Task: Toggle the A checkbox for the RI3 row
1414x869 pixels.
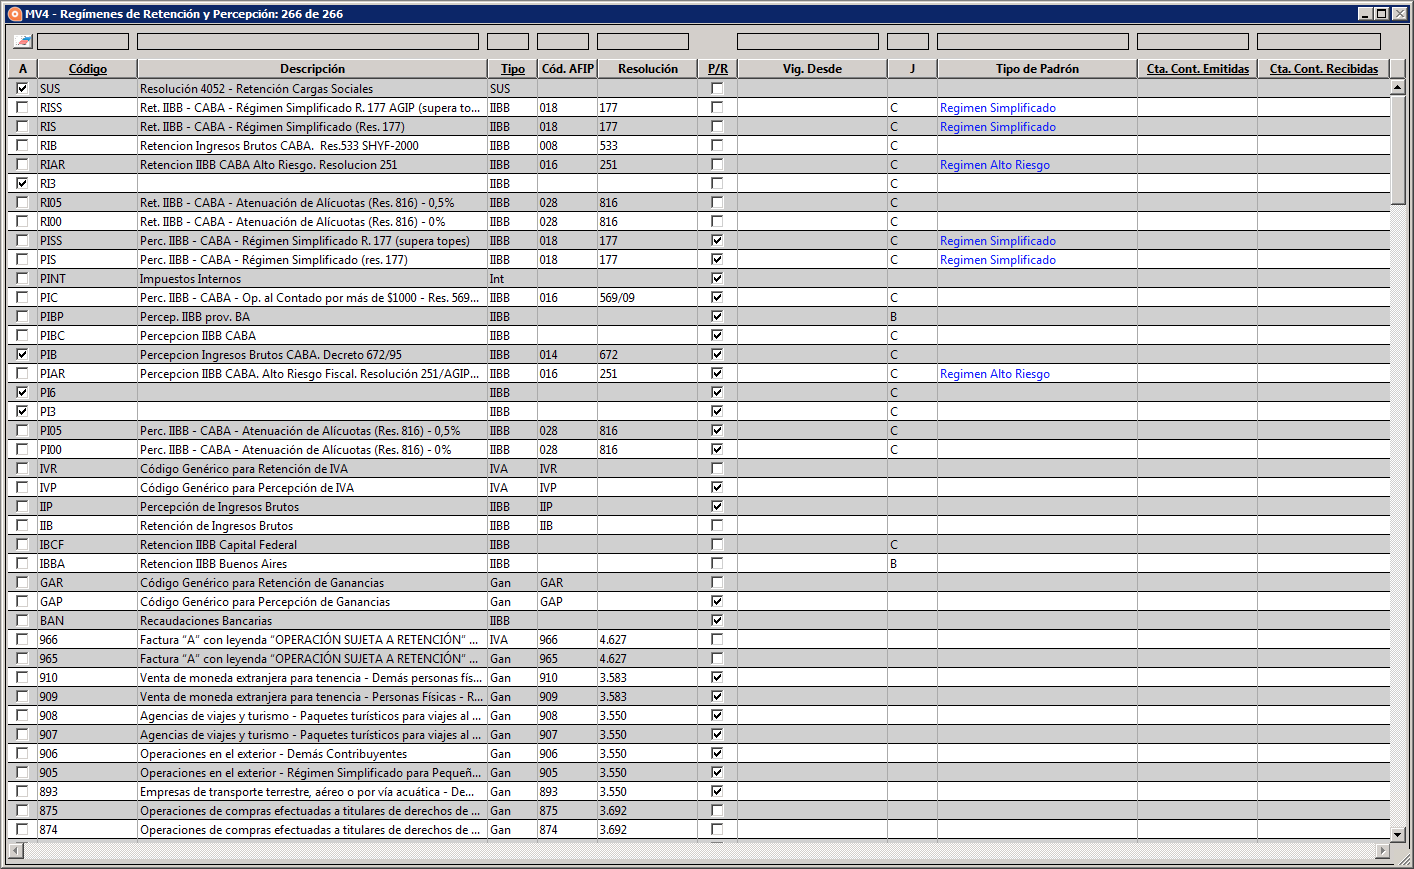Action: coord(22,183)
